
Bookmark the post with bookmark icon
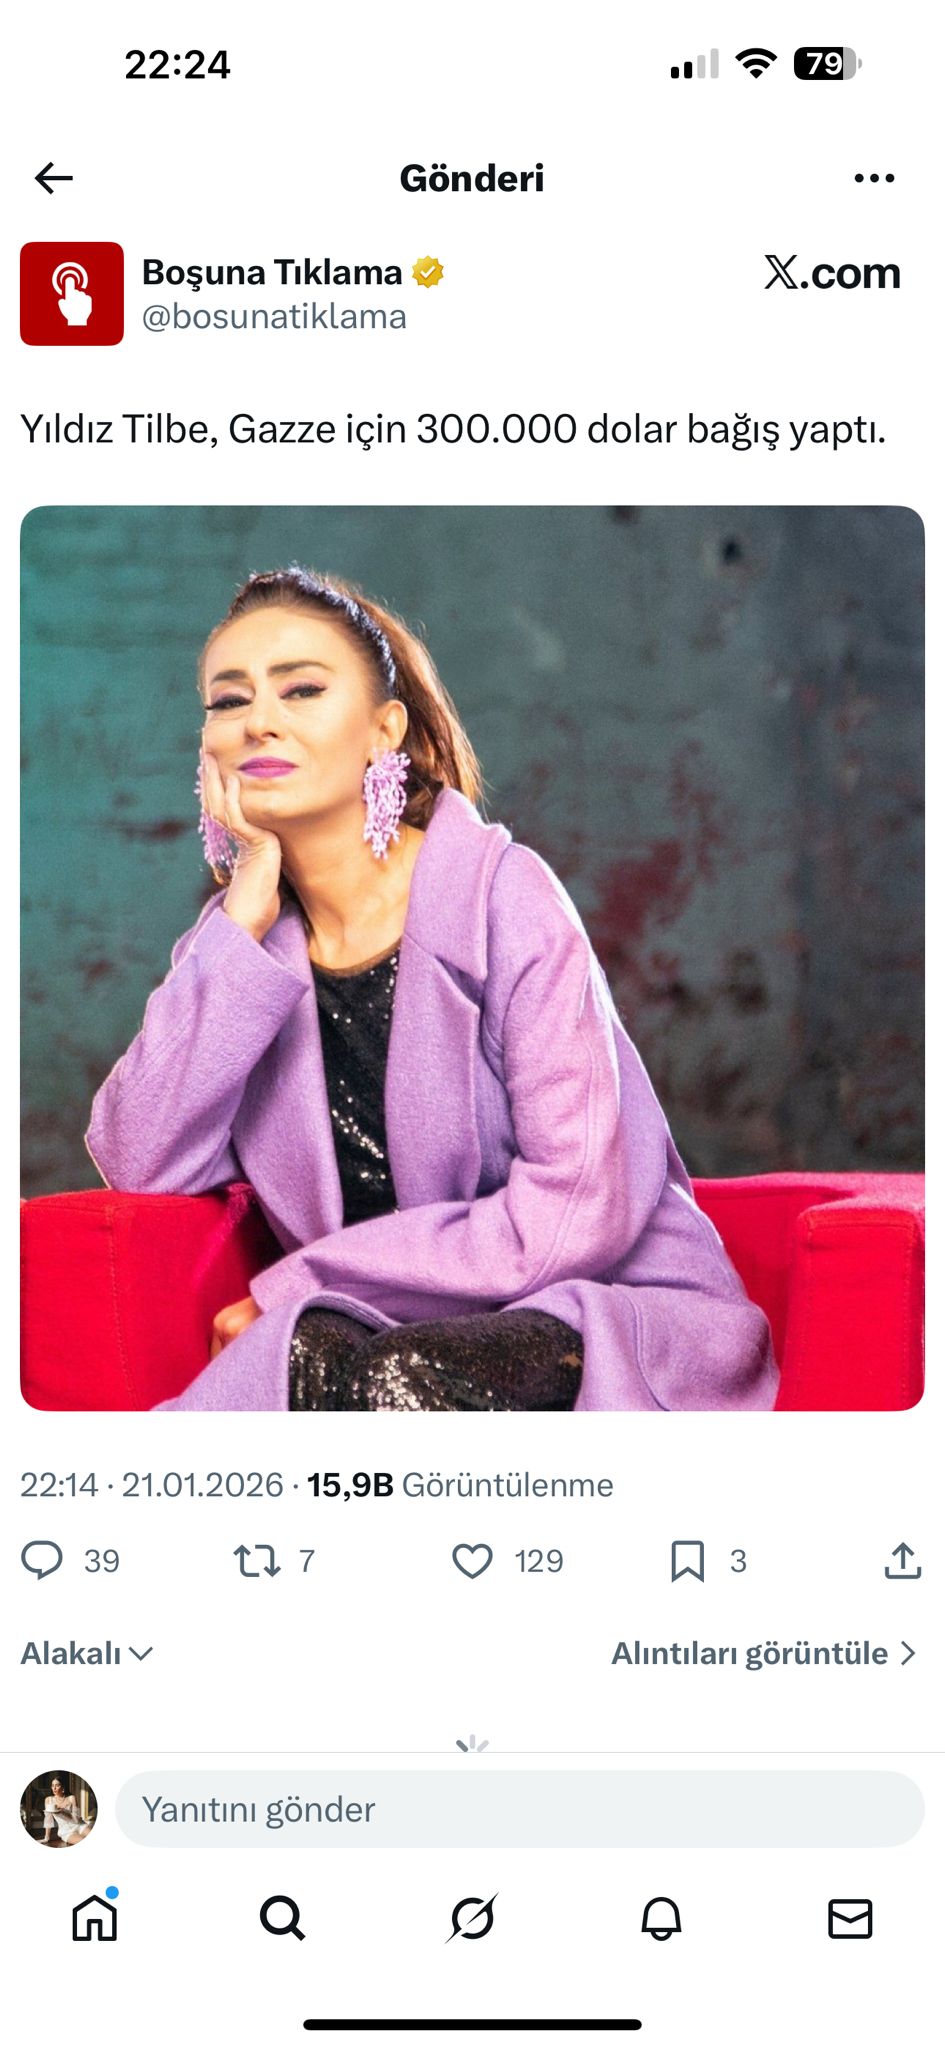point(687,1560)
